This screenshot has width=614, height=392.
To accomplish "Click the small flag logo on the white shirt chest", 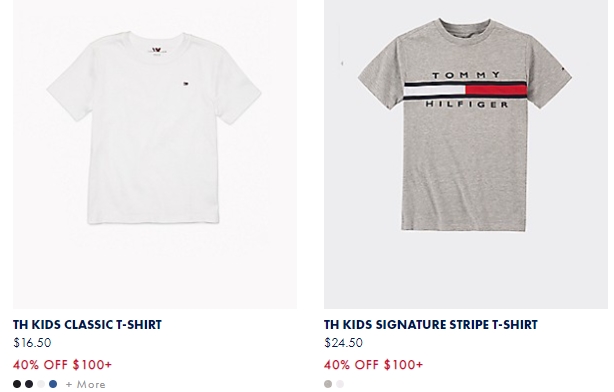I will (185, 83).
